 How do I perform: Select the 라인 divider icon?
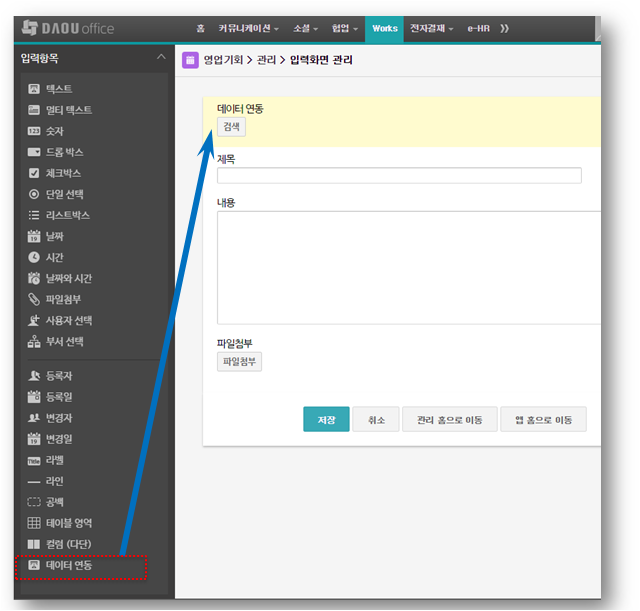coord(34,482)
